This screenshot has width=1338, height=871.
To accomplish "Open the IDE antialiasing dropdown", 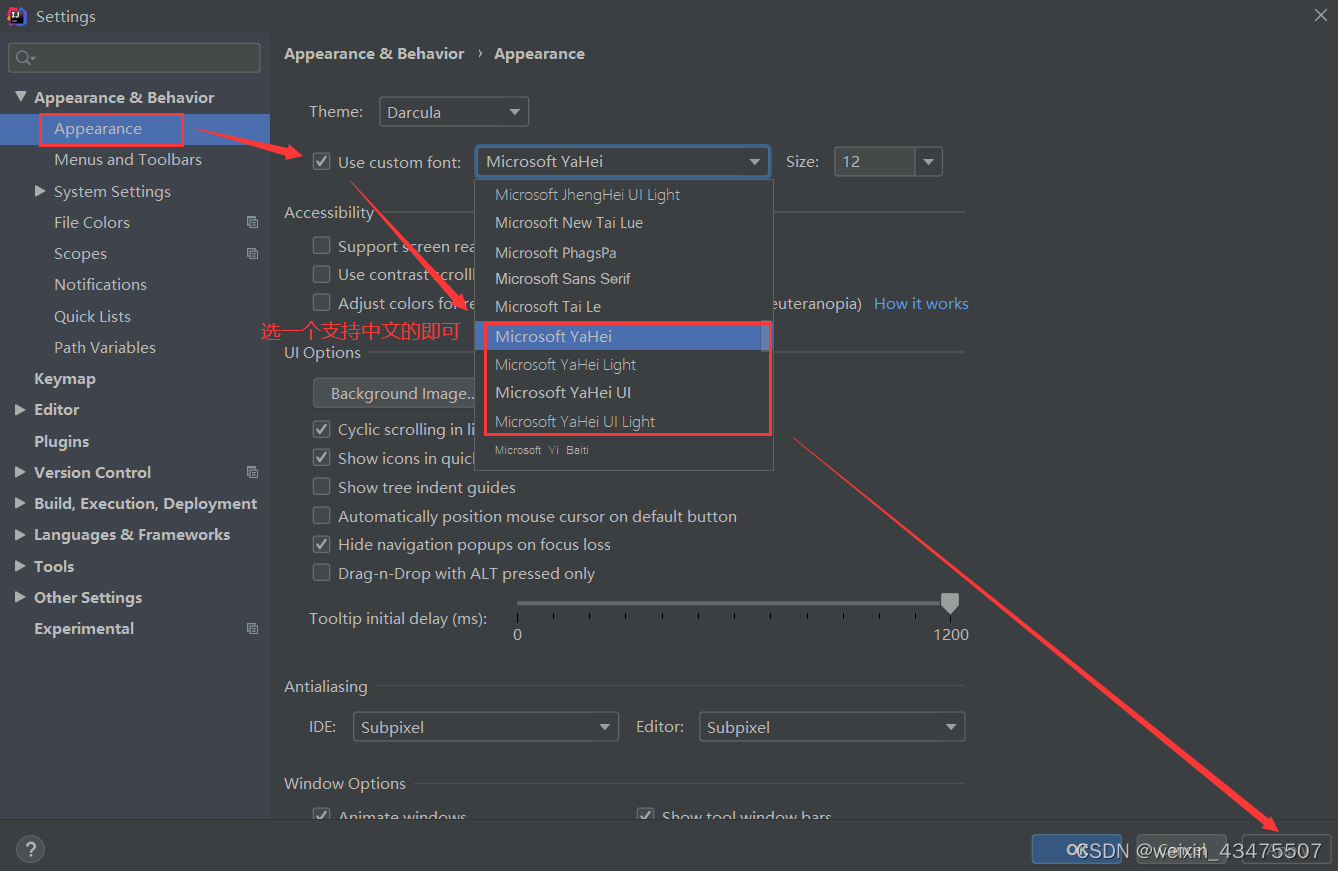I will 485,727.
